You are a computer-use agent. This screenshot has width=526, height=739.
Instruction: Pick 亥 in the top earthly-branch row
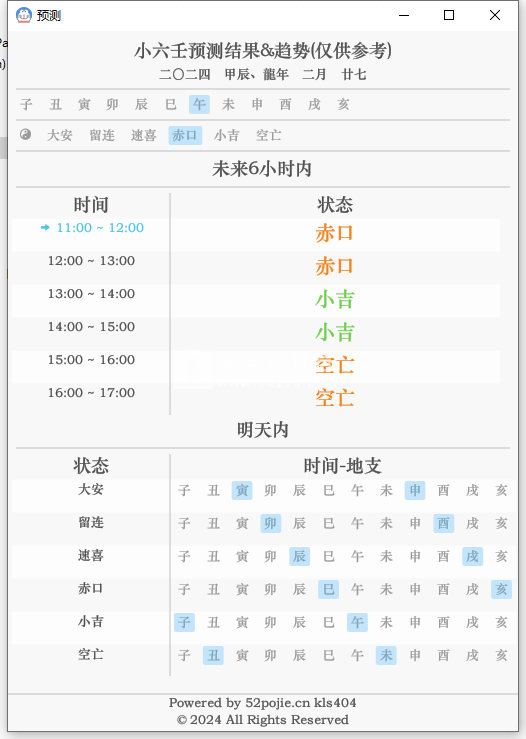pos(343,104)
